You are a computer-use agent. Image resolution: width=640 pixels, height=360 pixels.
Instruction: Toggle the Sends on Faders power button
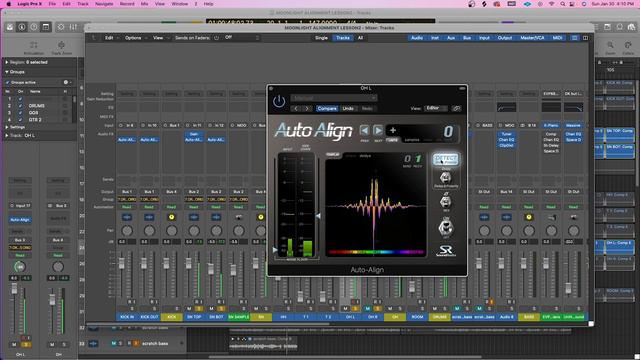pyautogui.click(x=216, y=38)
